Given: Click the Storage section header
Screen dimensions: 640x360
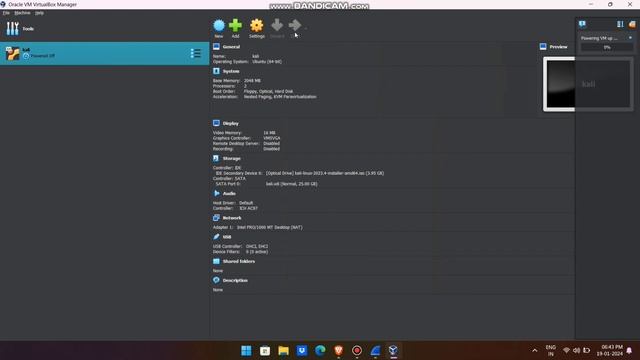Looking at the screenshot, I should (x=231, y=158).
